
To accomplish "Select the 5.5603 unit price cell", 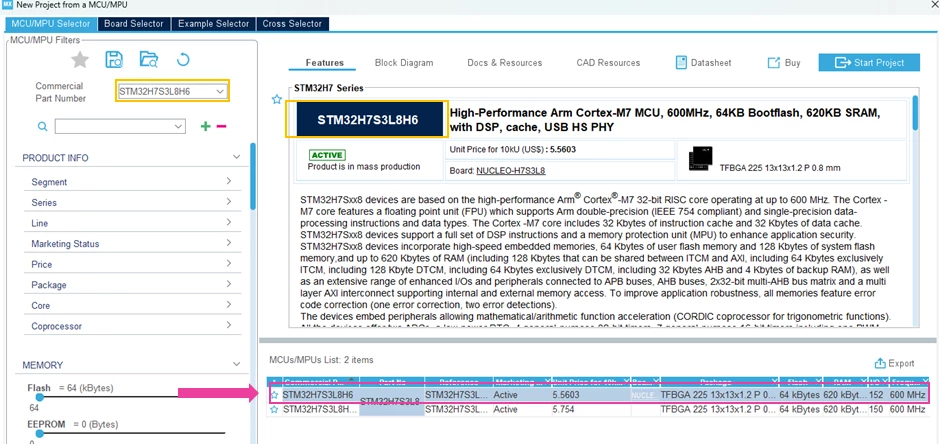I will [590, 395].
